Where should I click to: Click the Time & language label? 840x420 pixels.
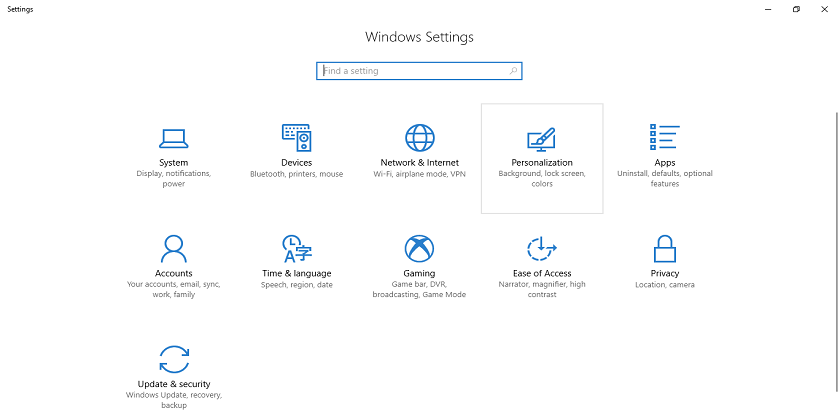pyautogui.click(x=297, y=274)
